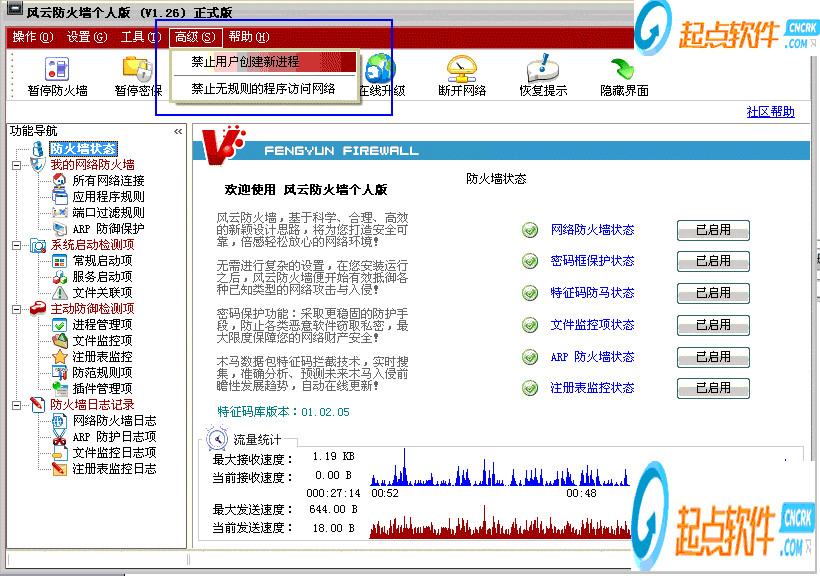Collapse the 功能导航 panel with double chevron
The image size is (820, 576).
[178, 131]
